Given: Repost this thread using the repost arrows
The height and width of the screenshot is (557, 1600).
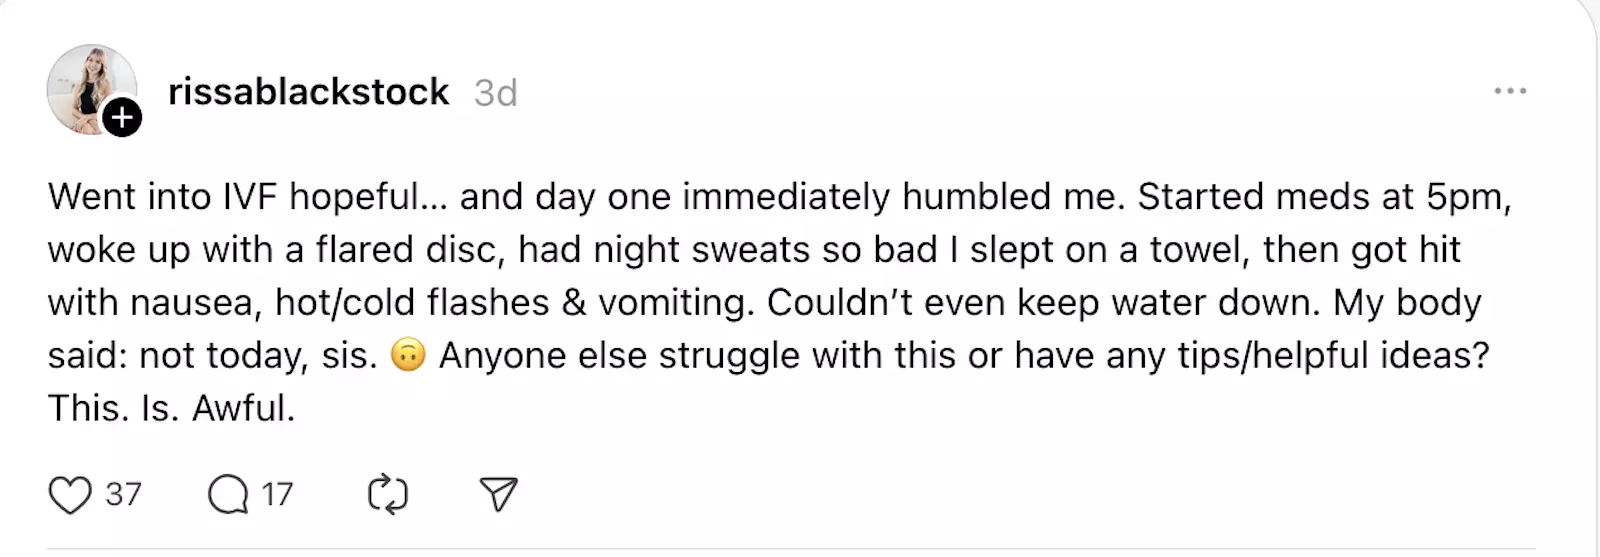Looking at the screenshot, I should click(x=388, y=494).
